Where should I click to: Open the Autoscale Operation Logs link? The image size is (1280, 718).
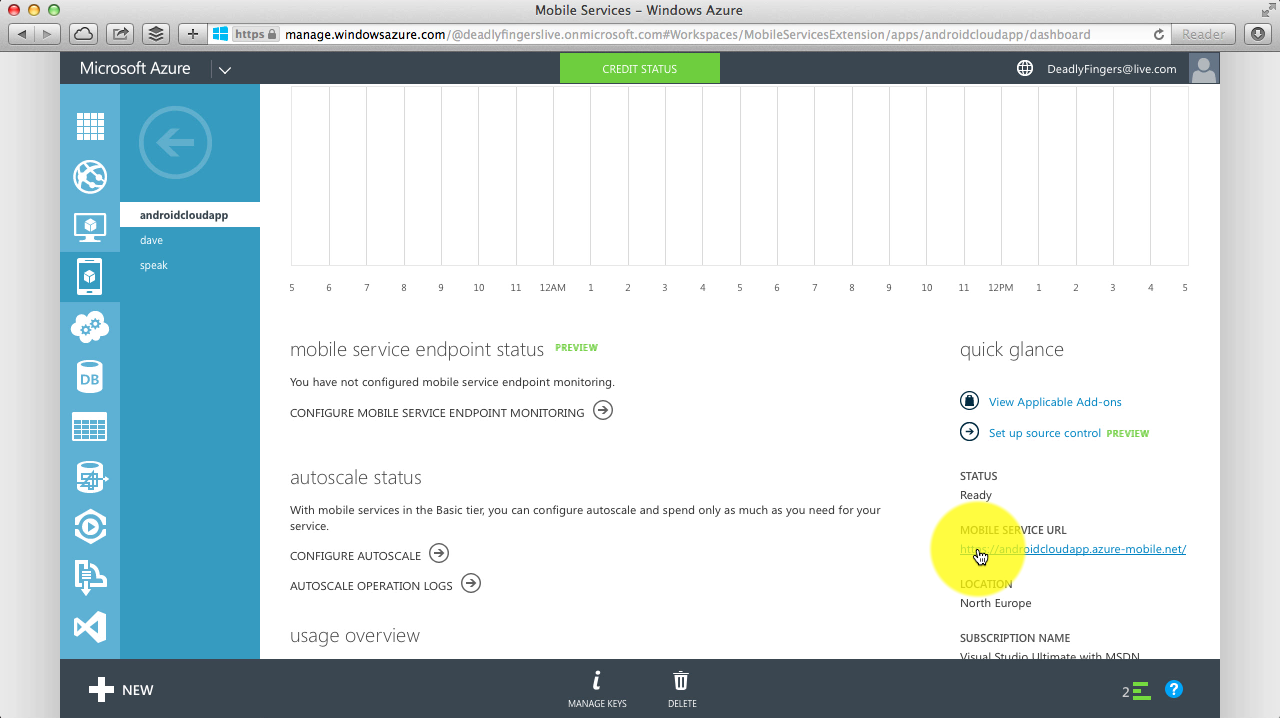tap(371, 585)
